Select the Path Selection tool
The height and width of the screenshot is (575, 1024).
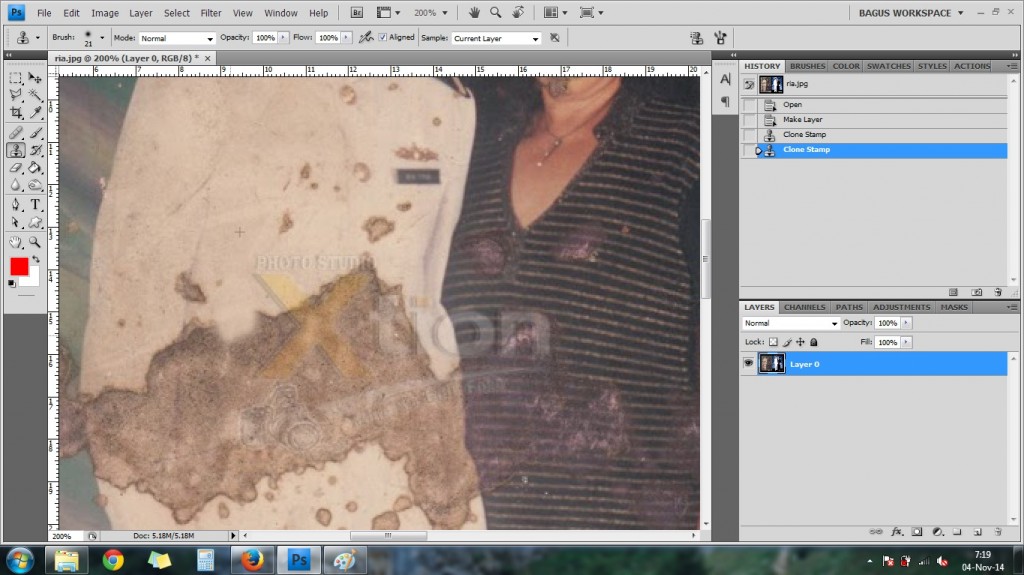click(x=16, y=223)
